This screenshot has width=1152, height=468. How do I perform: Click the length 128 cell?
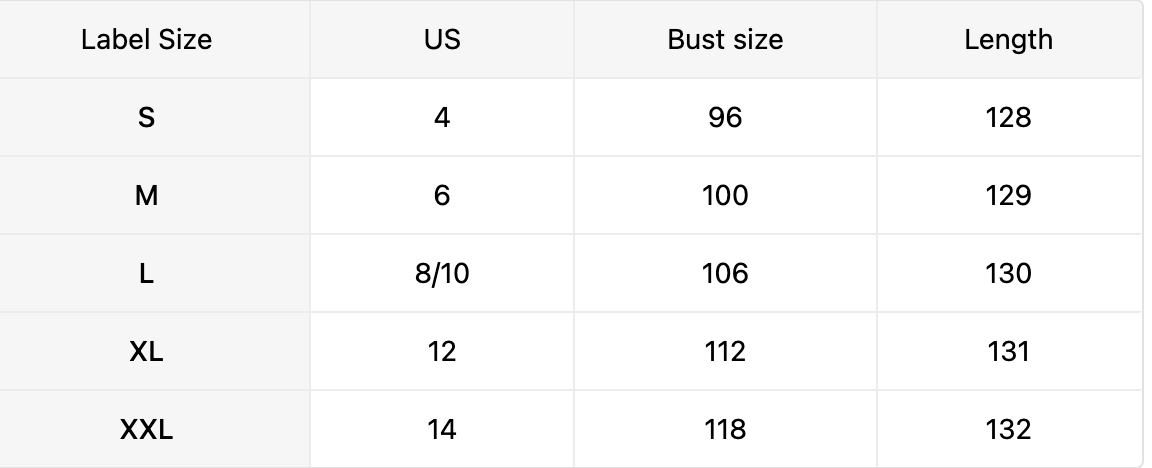tap(1008, 118)
